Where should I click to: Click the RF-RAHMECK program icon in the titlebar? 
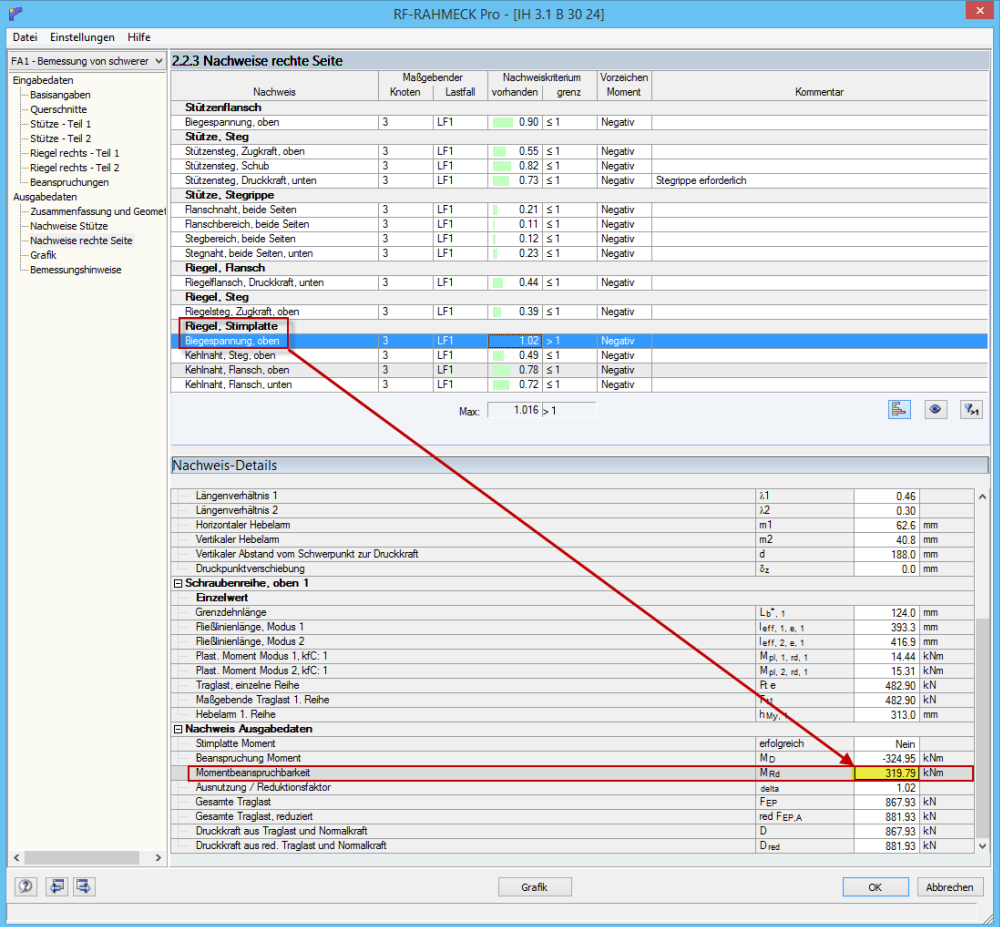[x=14, y=13]
